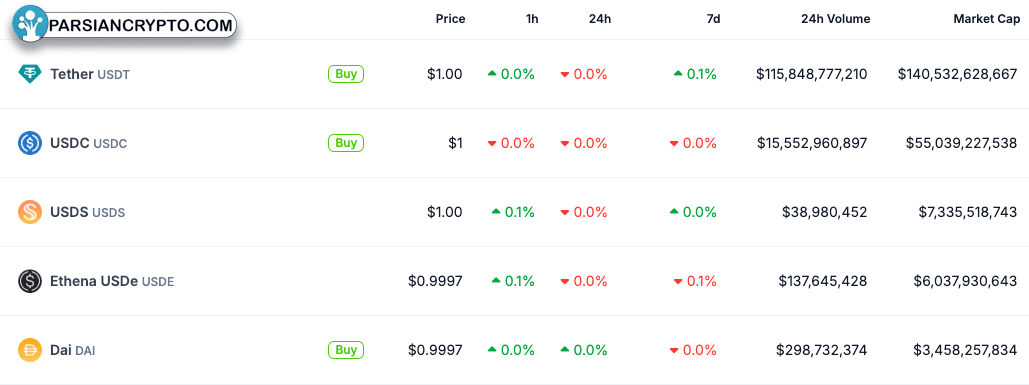The image size is (1029, 385).
Task: Click the Ethena USDe black coin icon
Action: point(30,281)
